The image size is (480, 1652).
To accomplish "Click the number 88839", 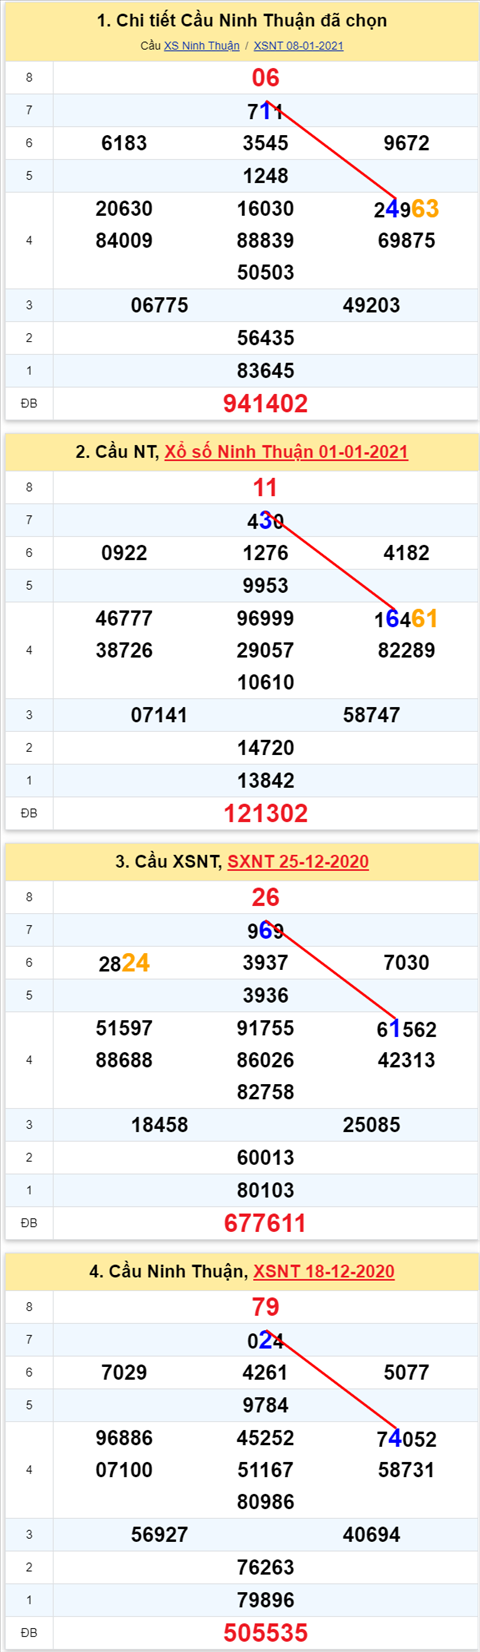I will coord(266,241).
